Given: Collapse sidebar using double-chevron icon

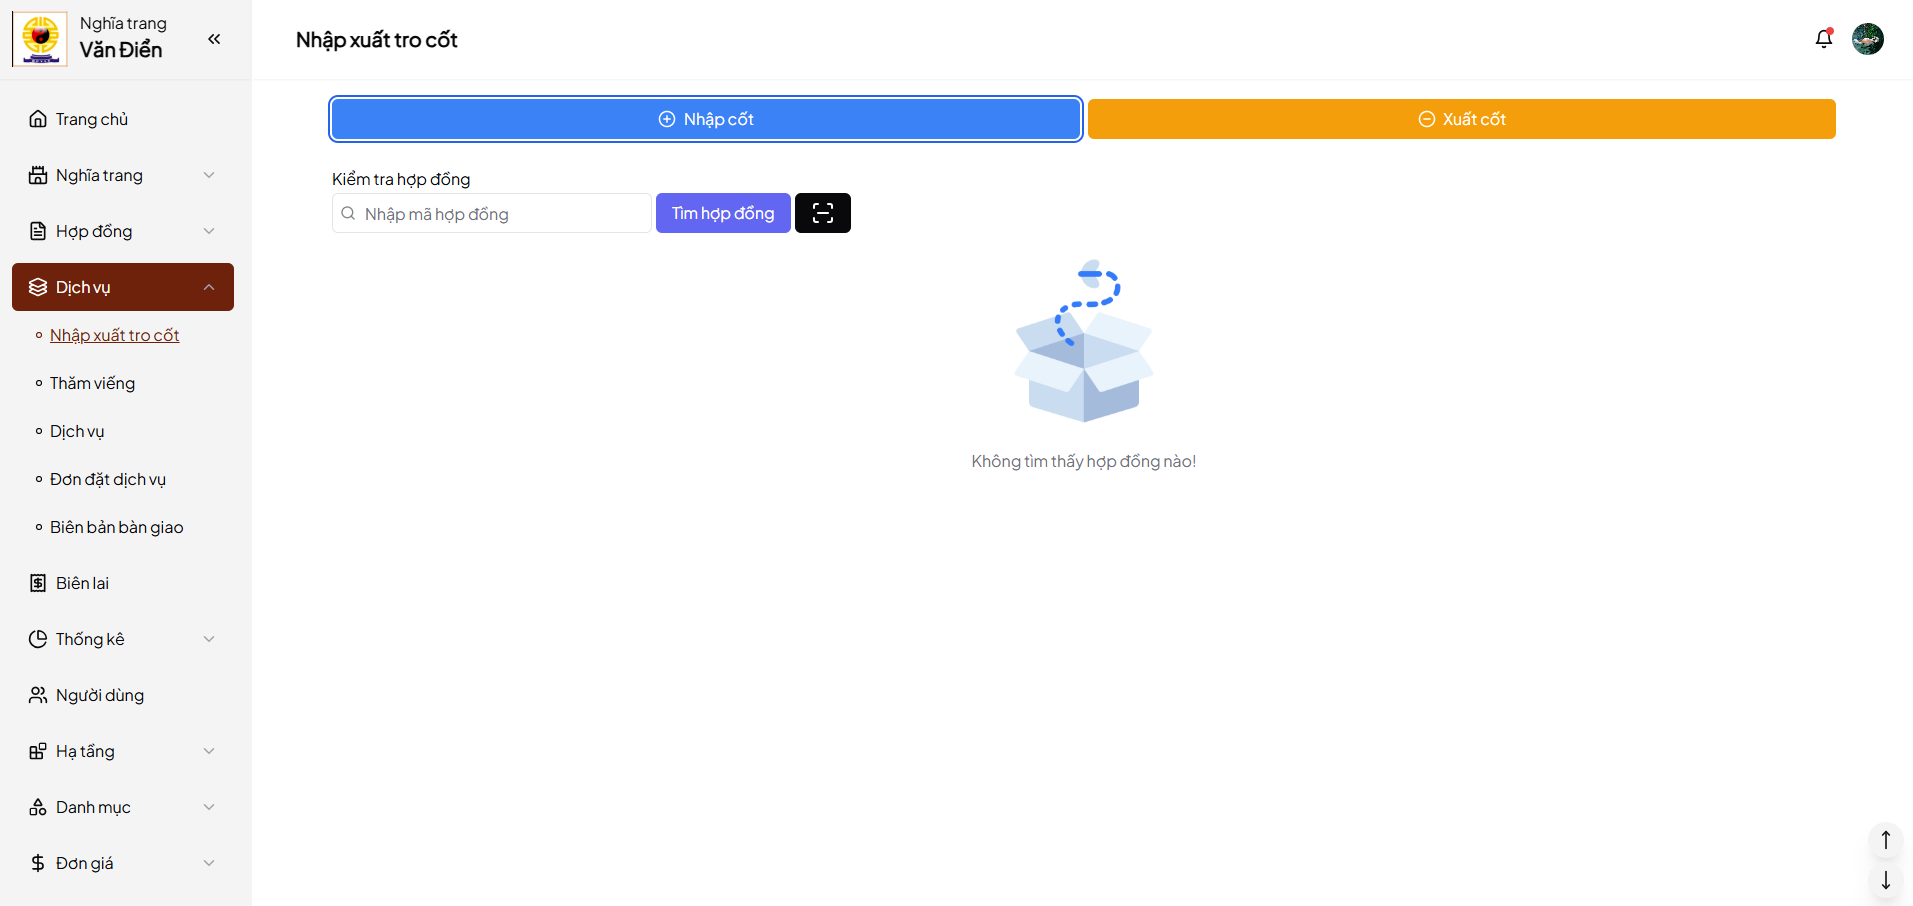Looking at the screenshot, I should 214,39.
